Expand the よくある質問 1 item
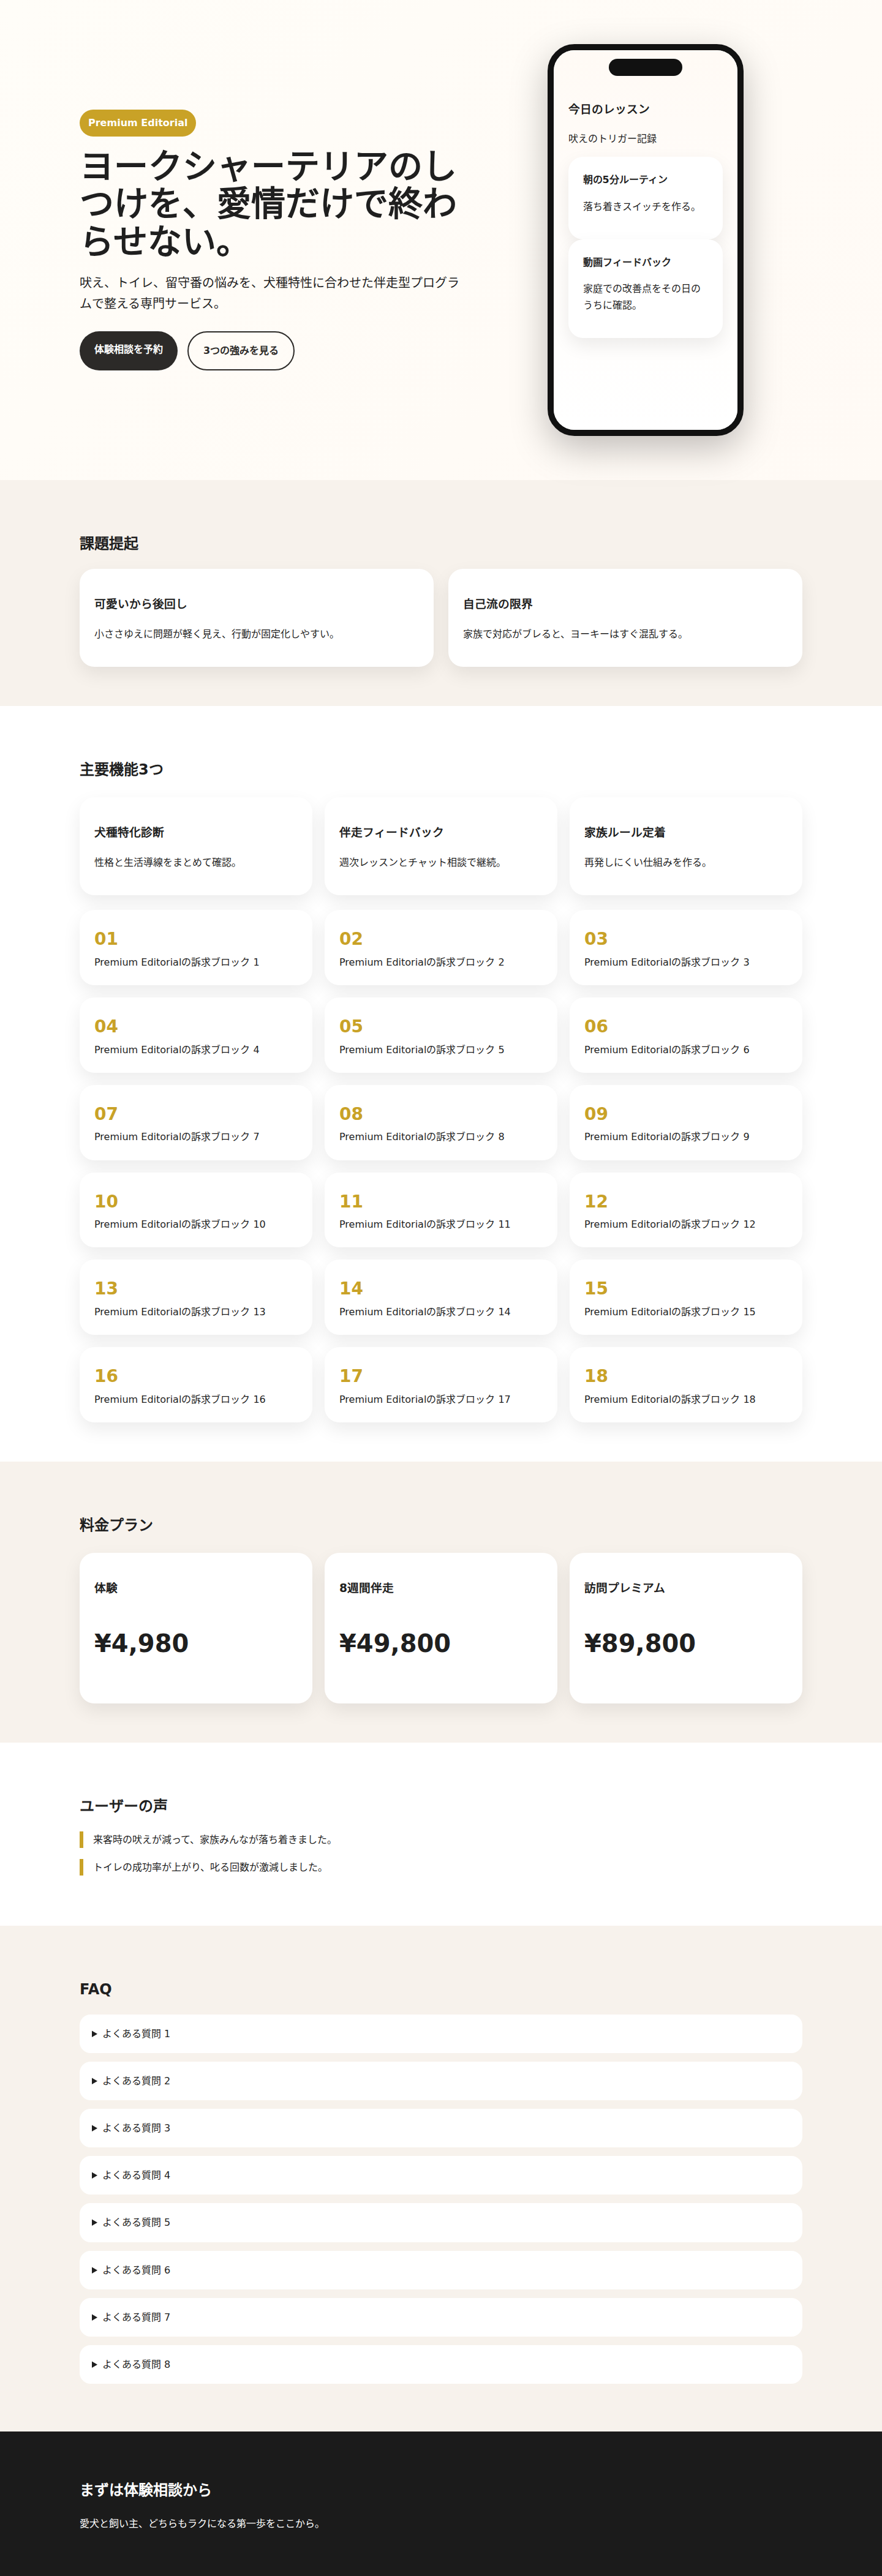 point(440,2033)
